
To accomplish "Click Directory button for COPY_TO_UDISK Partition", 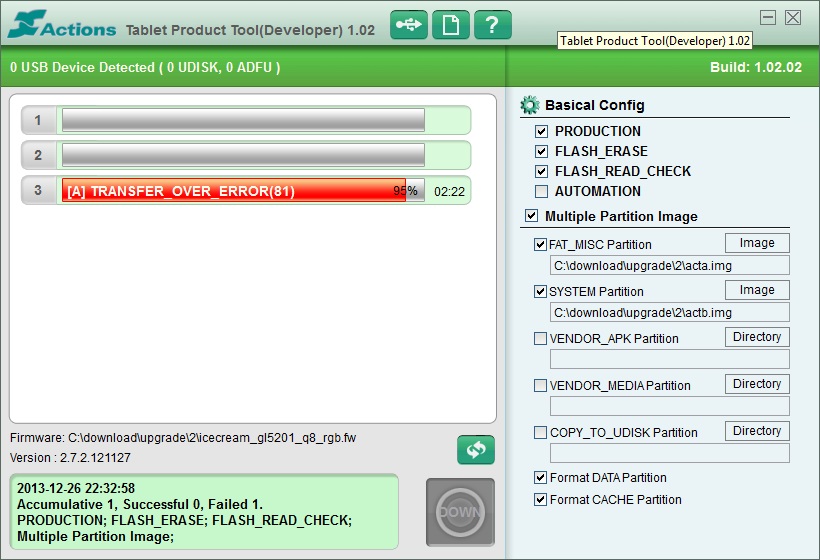I will pyautogui.click(x=757, y=431).
